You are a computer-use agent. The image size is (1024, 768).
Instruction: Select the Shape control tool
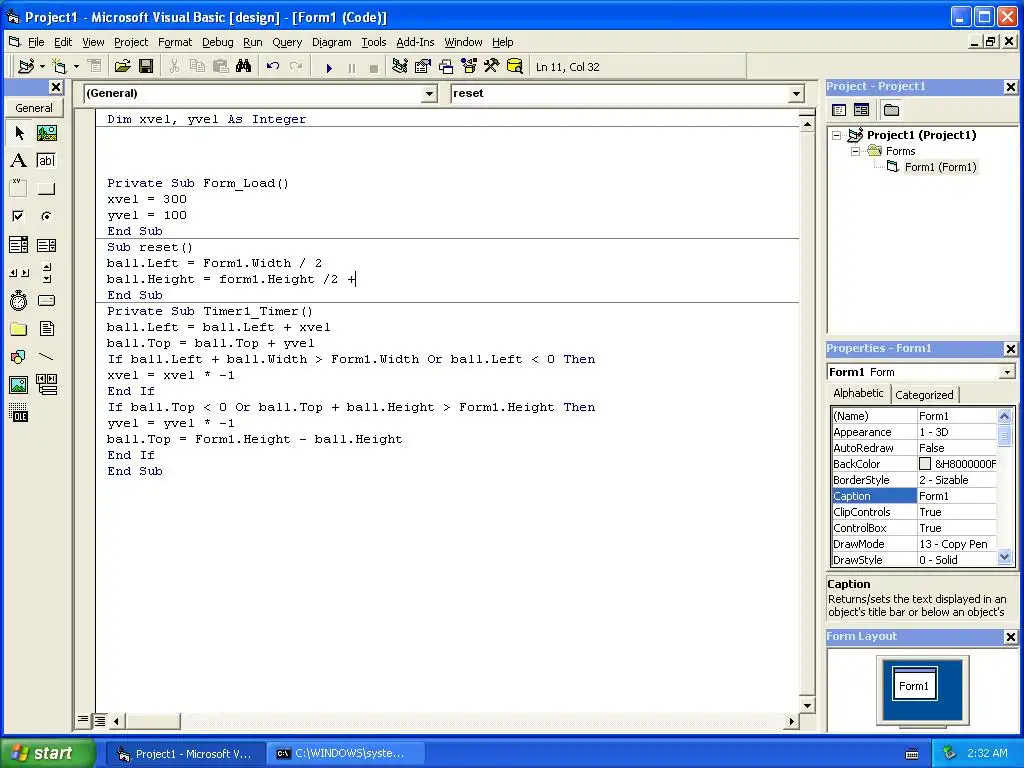pyautogui.click(x=19, y=357)
